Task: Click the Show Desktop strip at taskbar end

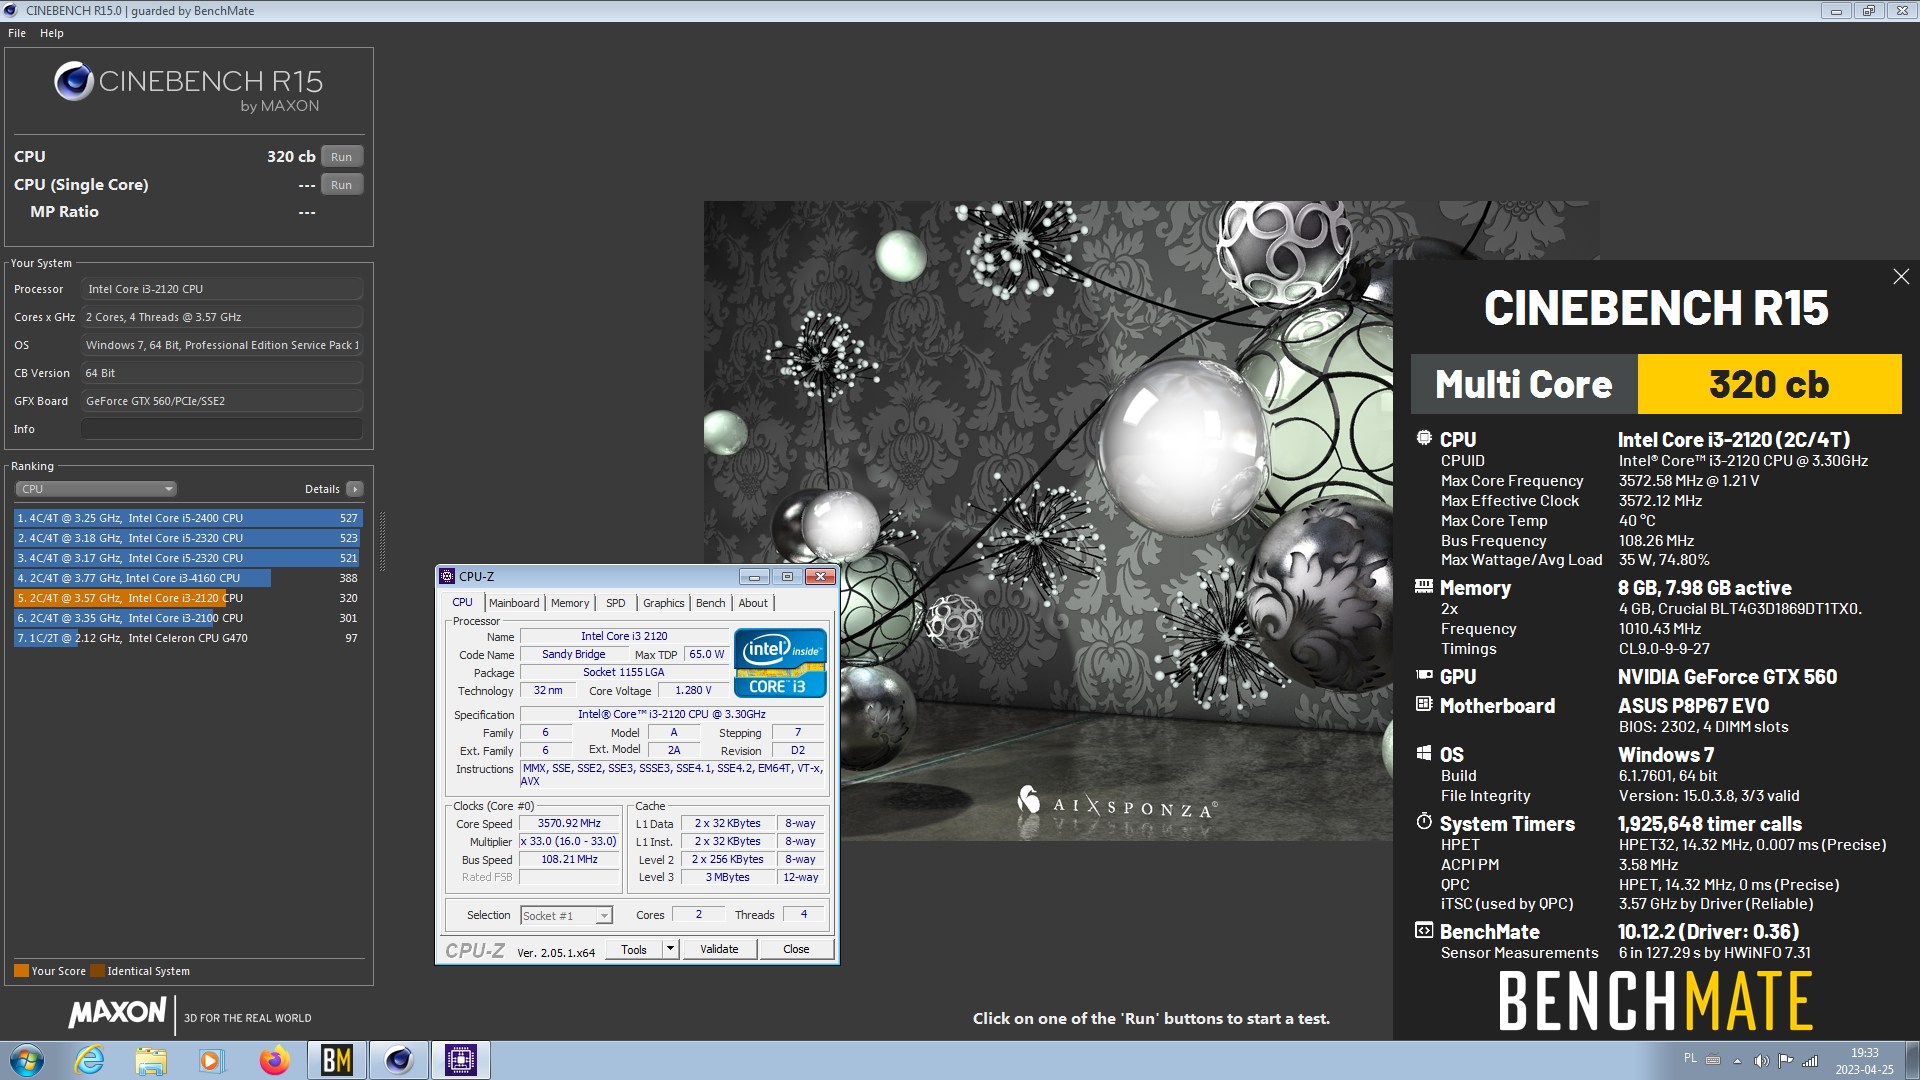Action: [x=1912, y=1060]
